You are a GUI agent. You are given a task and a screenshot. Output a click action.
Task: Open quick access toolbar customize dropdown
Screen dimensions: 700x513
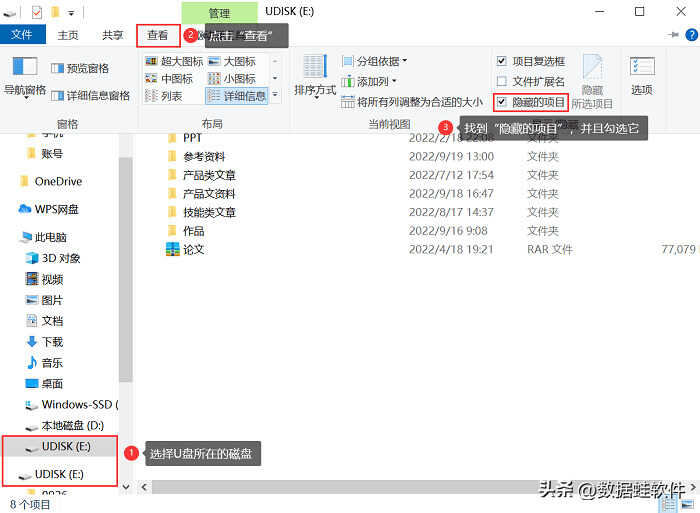click(71, 13)
